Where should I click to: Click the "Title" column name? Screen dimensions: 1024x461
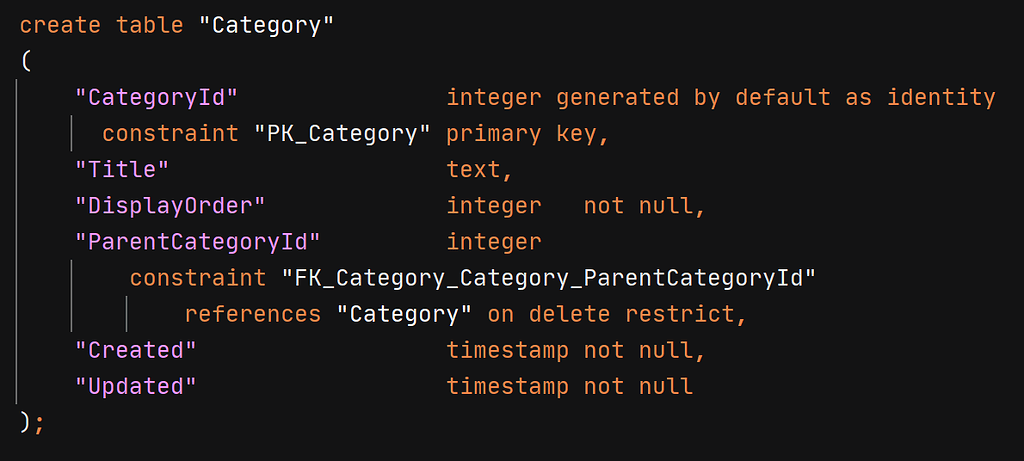[122, 170]
